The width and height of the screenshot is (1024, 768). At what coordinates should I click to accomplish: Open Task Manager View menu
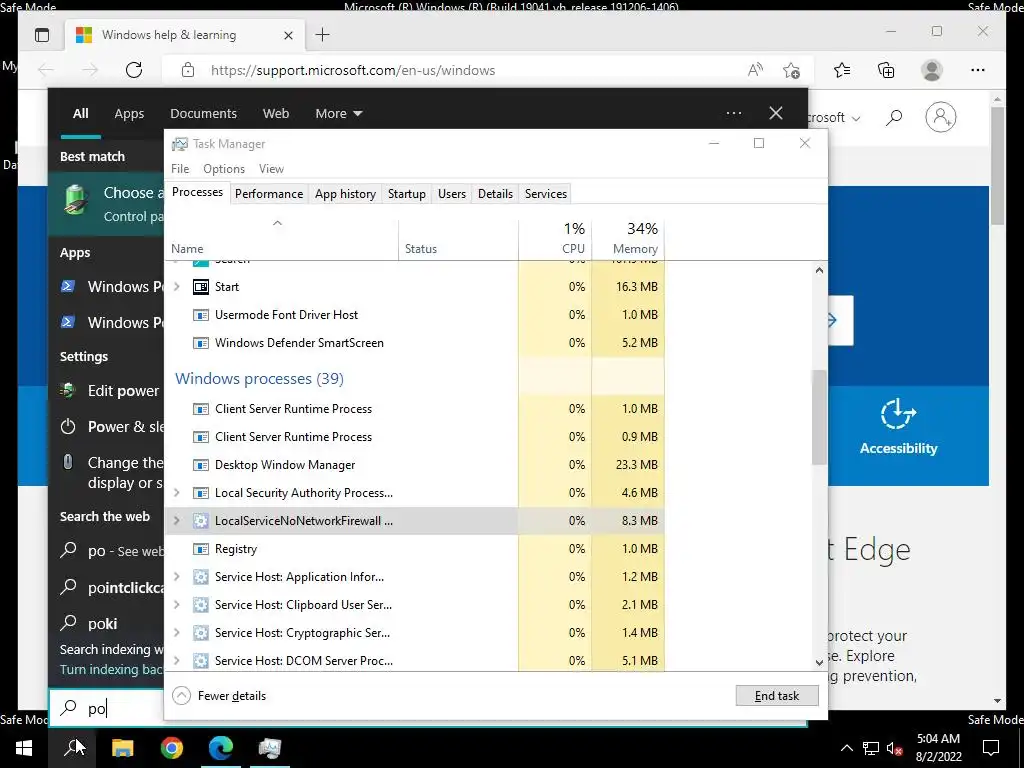tap(271, 168)
